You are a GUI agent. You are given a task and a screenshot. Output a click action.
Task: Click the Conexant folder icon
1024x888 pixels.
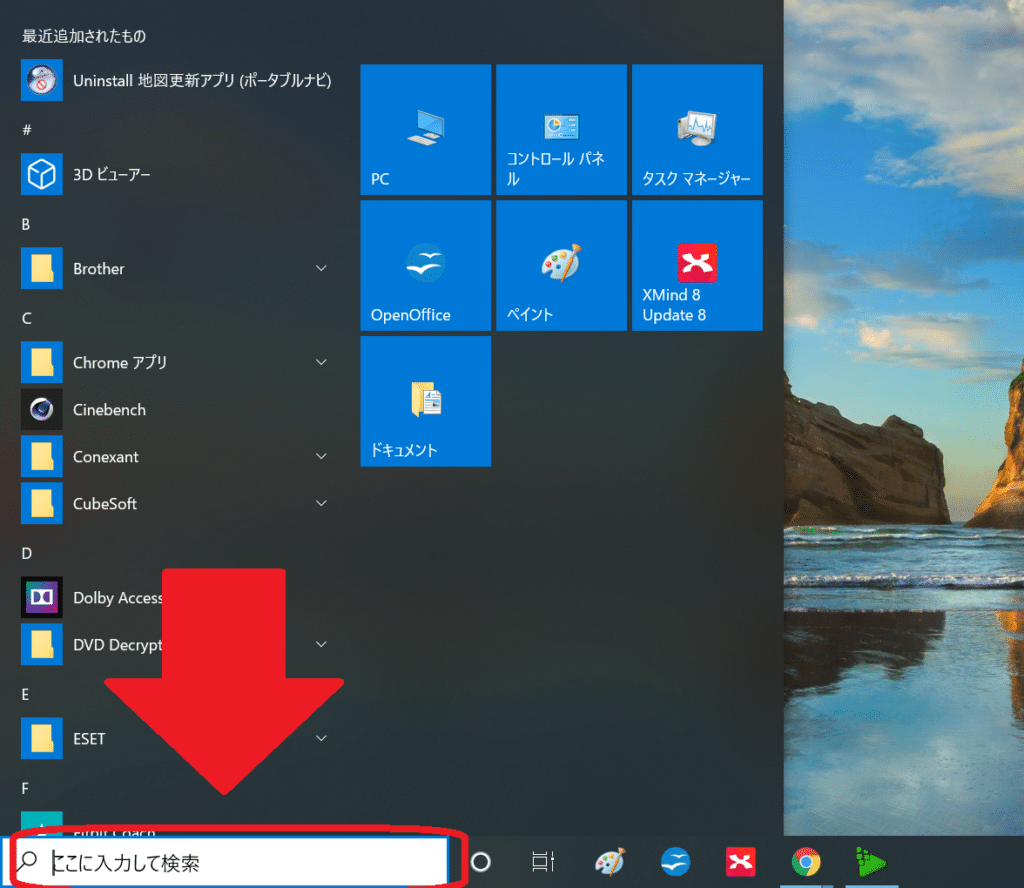(42, 456)
